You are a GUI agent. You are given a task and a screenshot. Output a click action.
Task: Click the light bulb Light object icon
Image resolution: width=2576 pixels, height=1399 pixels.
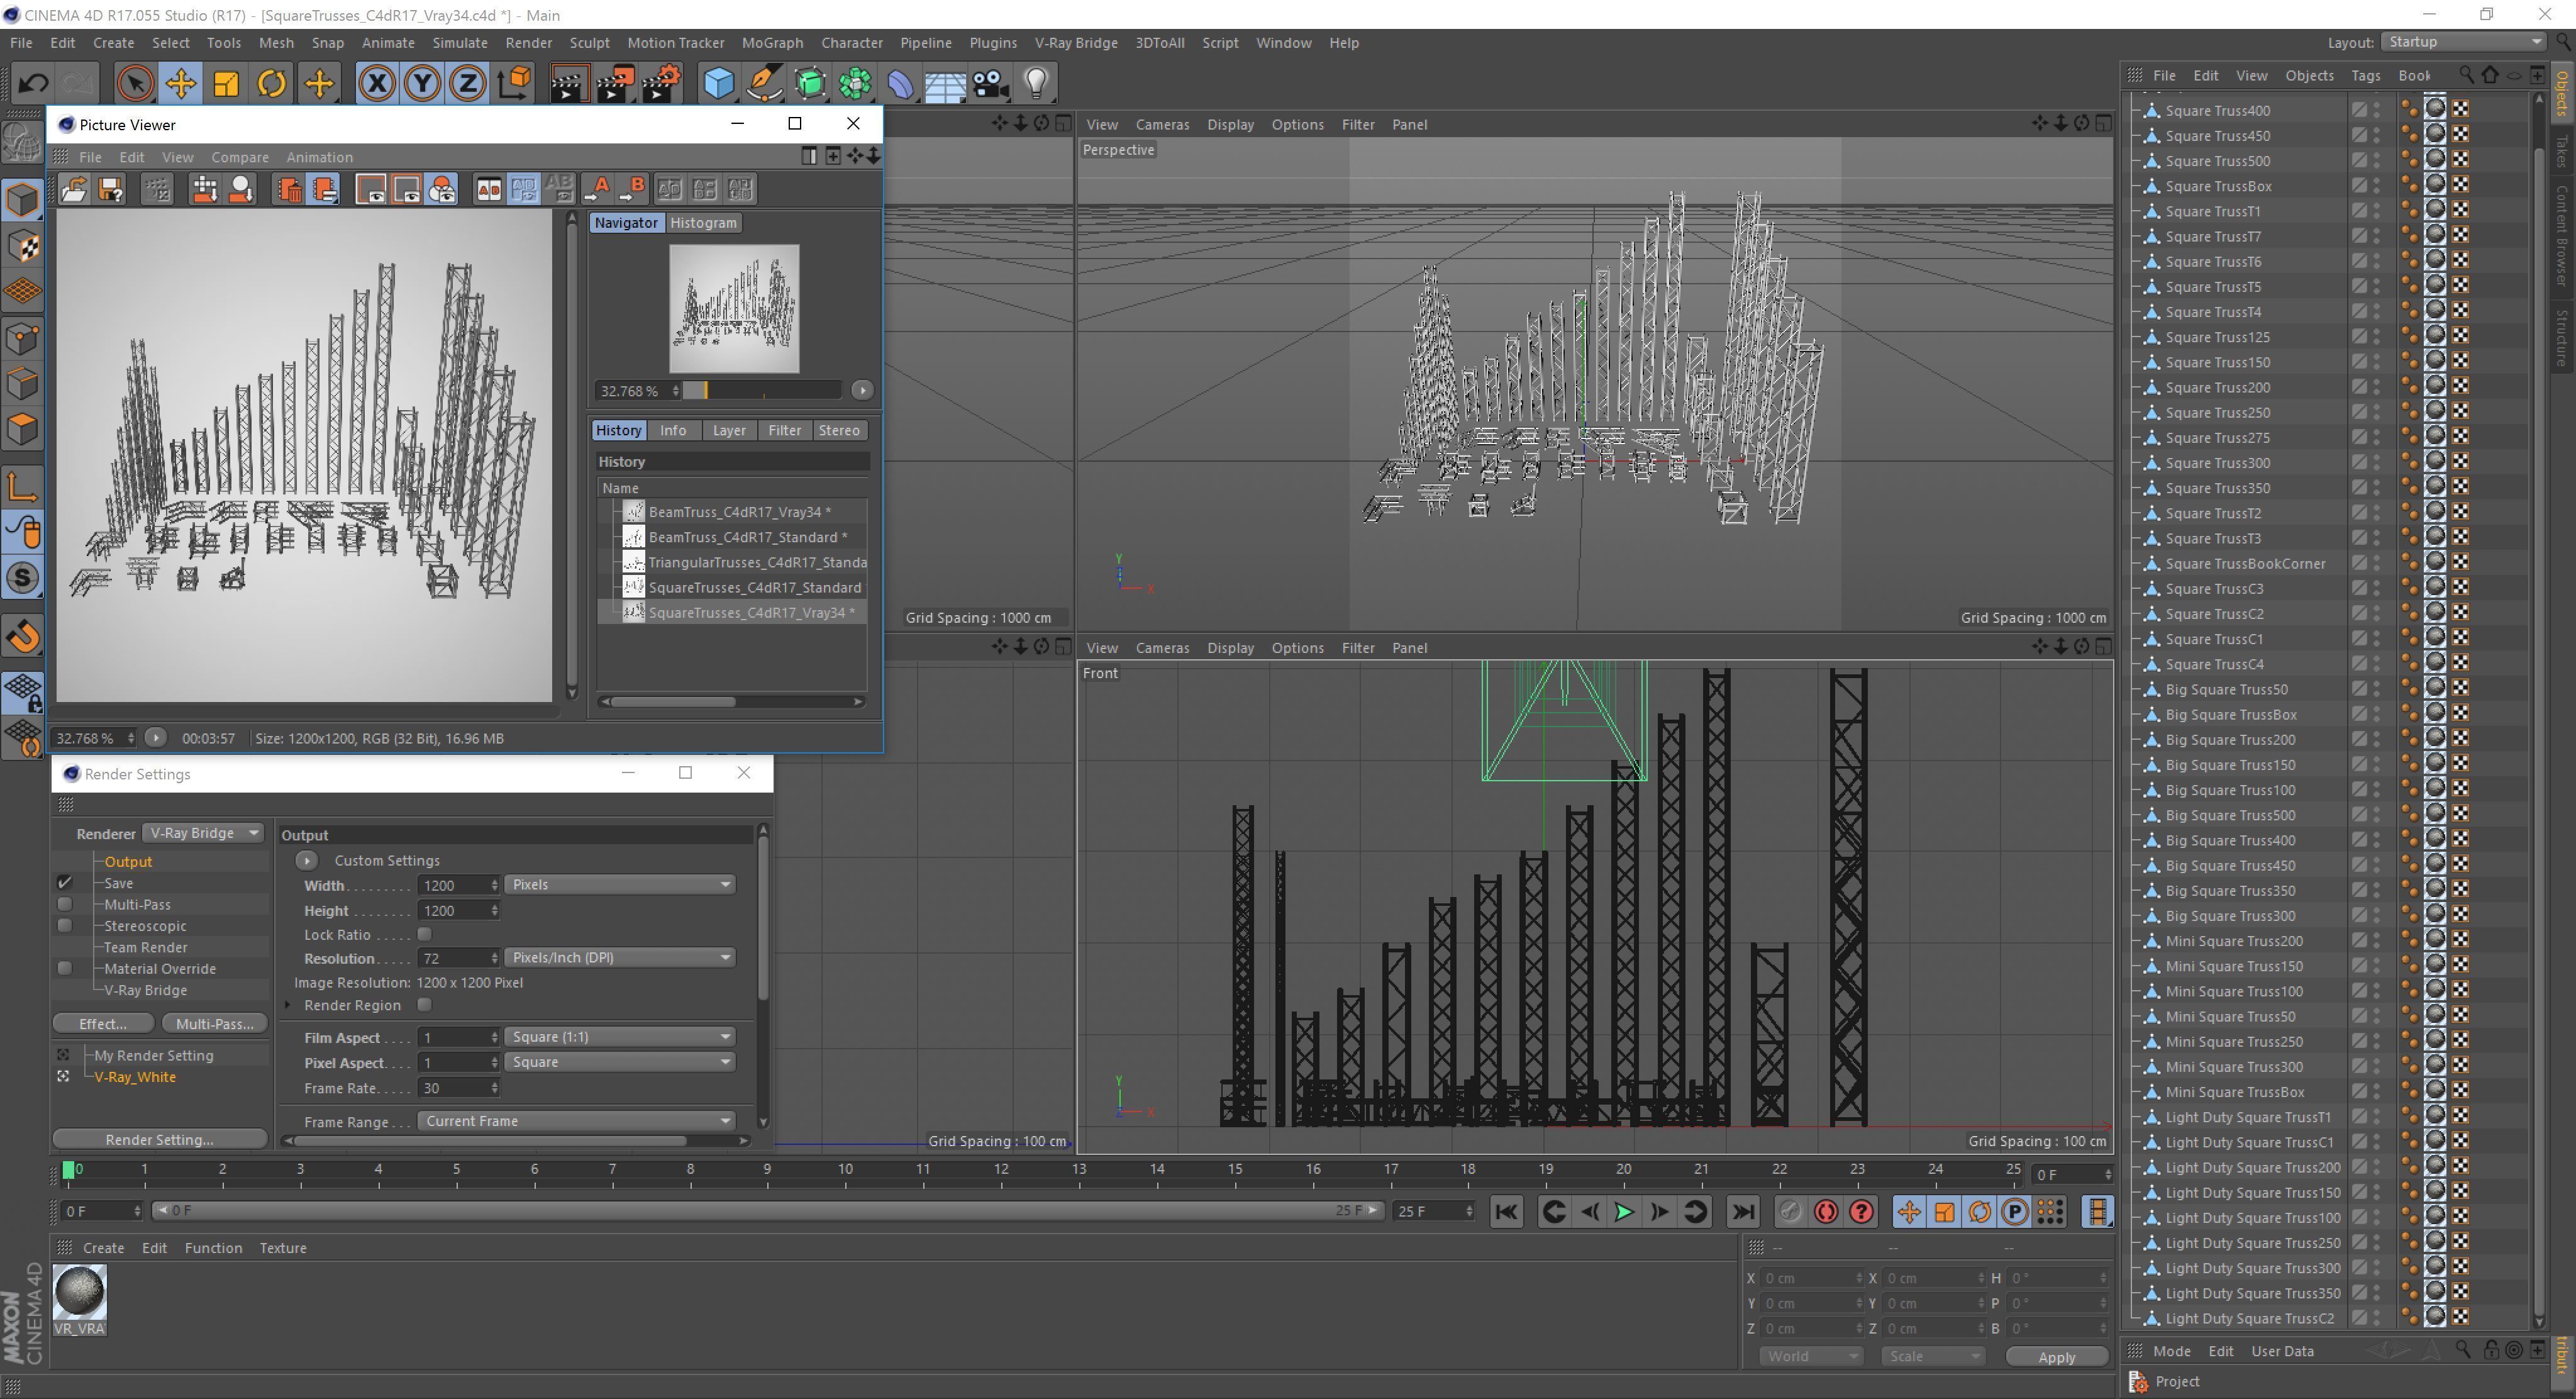[x=1036, y=83]
